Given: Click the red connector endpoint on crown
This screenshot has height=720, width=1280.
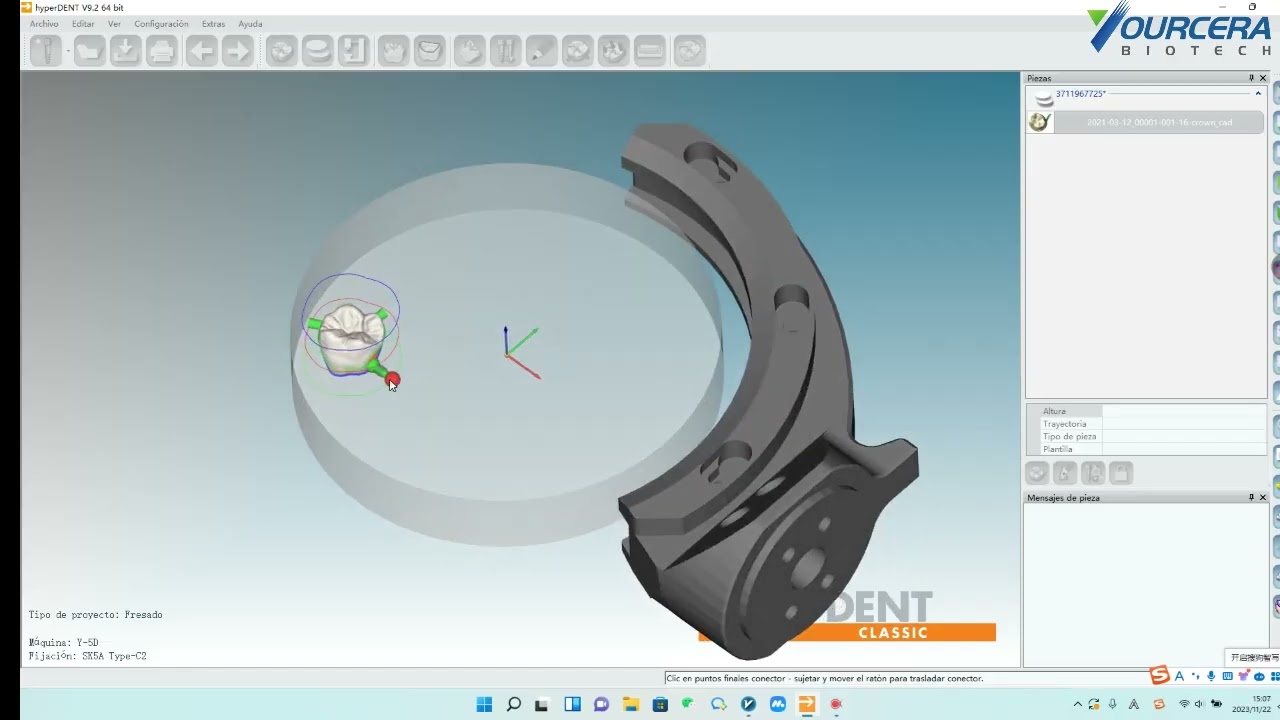Looking at the screenshot, I should 392,379.
